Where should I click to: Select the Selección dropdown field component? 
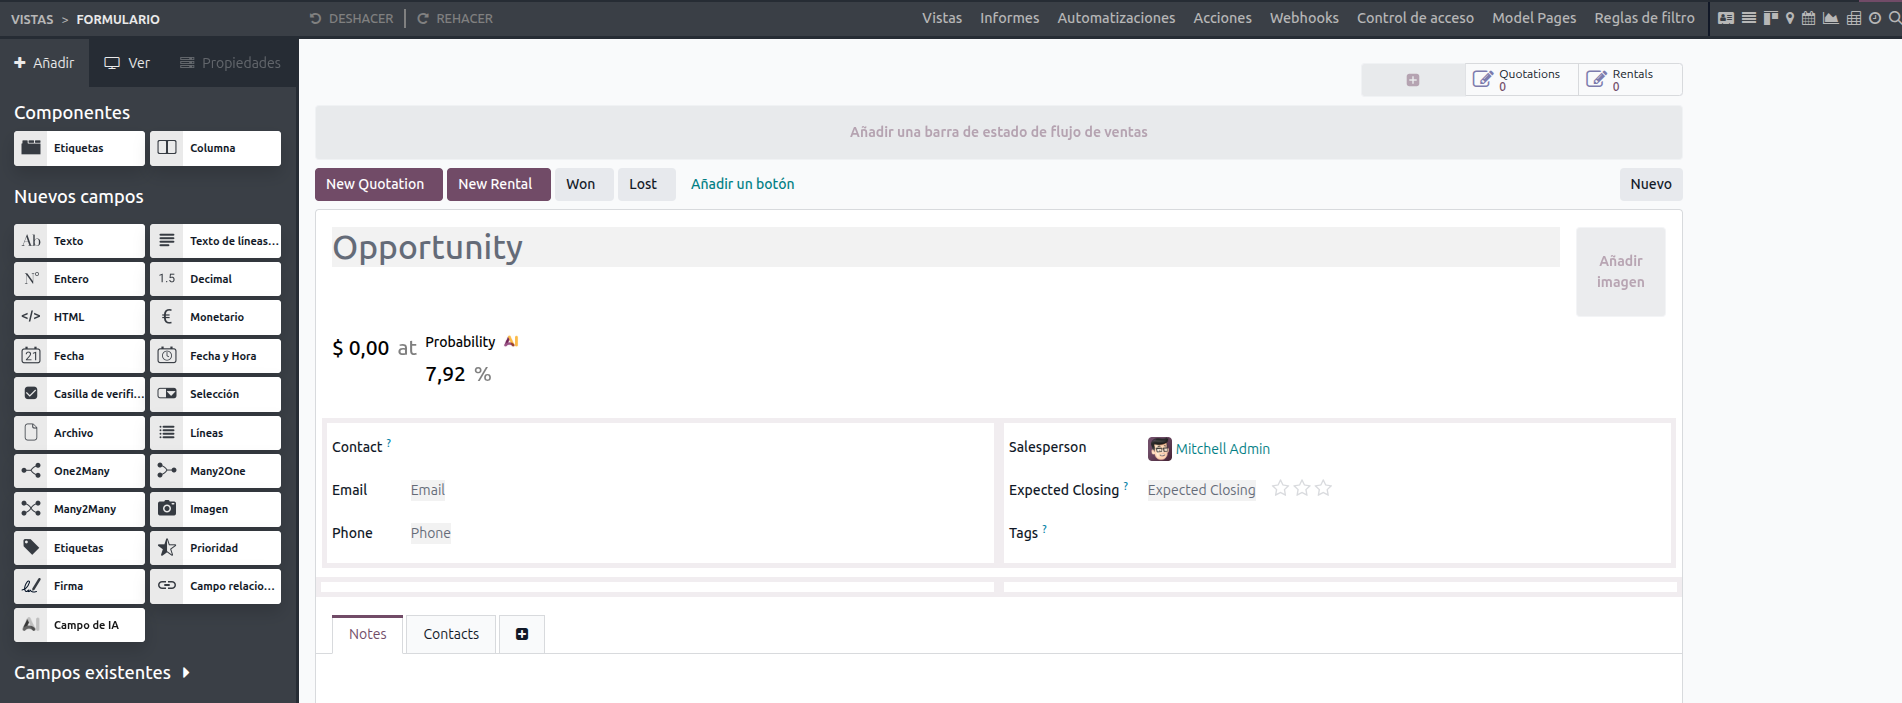point(215,394)
